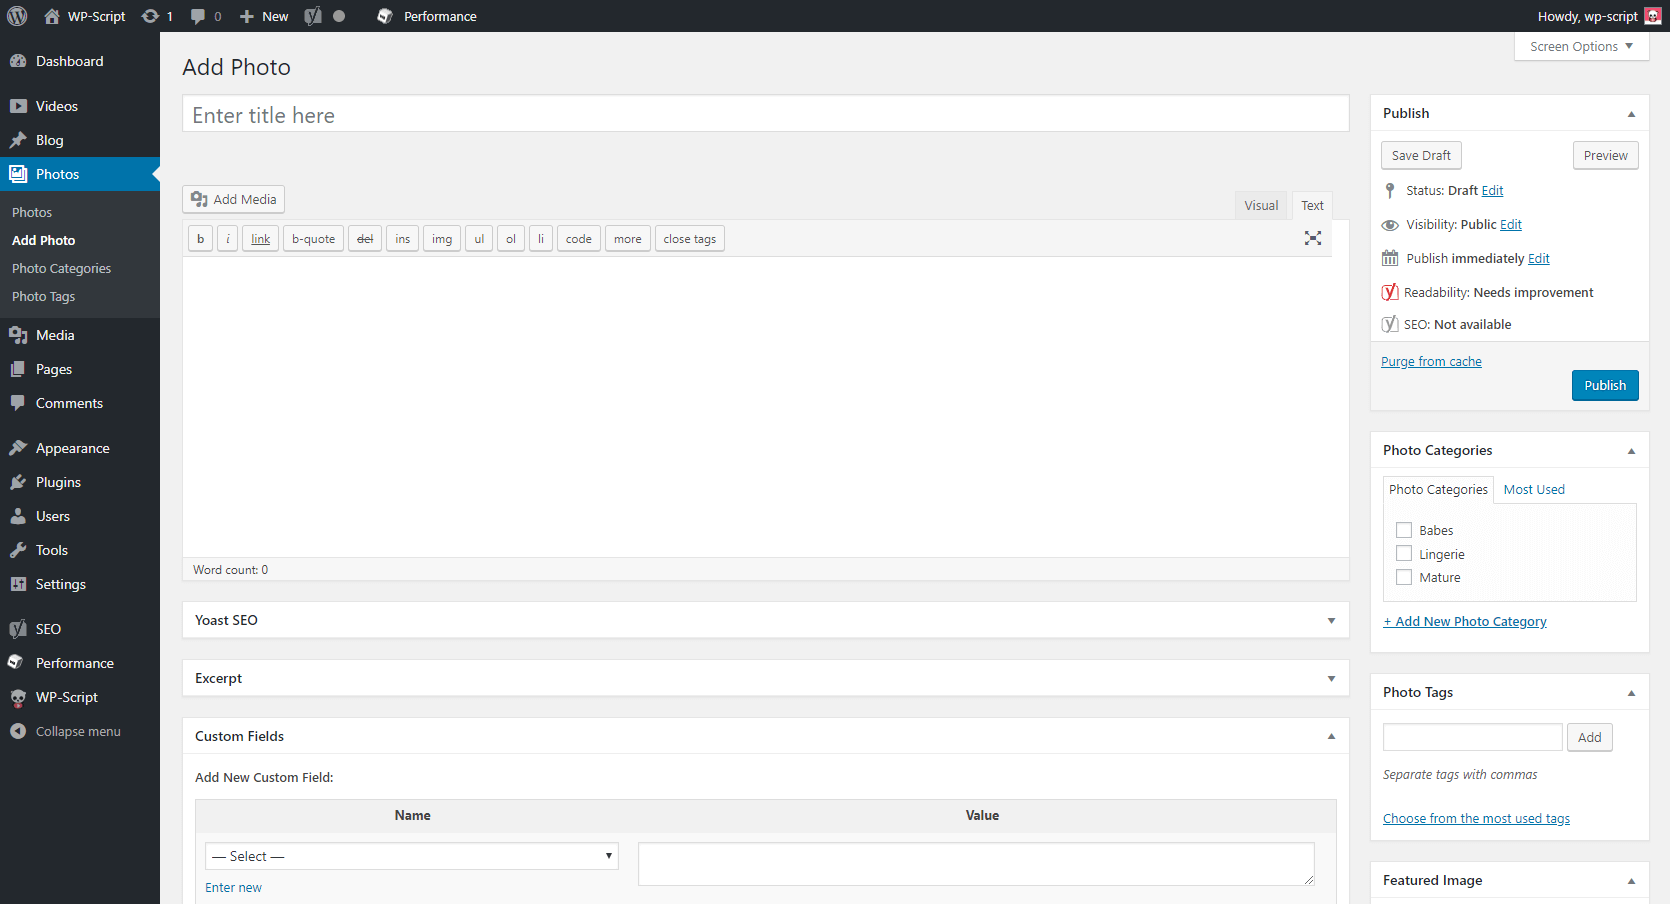Collapse the Photo Categories panel
This screenshot has width=1670, height=904.
tap(1631, 451)
